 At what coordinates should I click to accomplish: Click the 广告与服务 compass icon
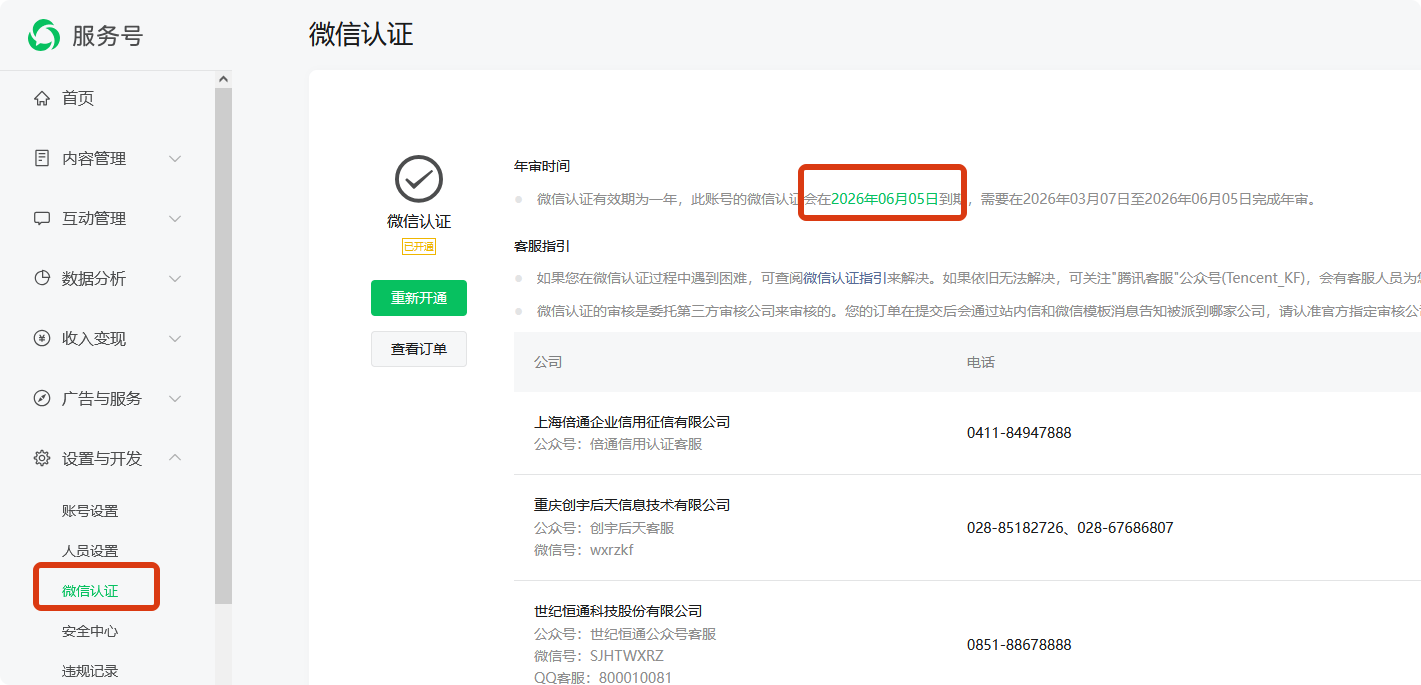click(42, 398)
